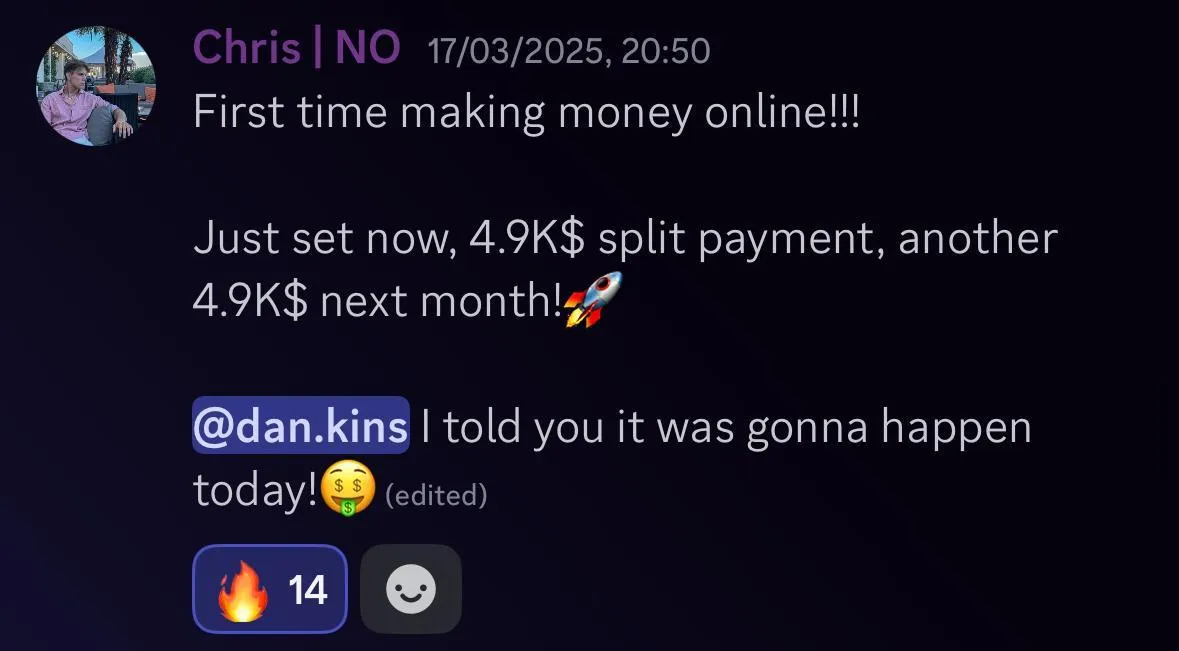Open Chris's profile picture avatar
The height and width of the screenshot is (651, 1179).
95,86
